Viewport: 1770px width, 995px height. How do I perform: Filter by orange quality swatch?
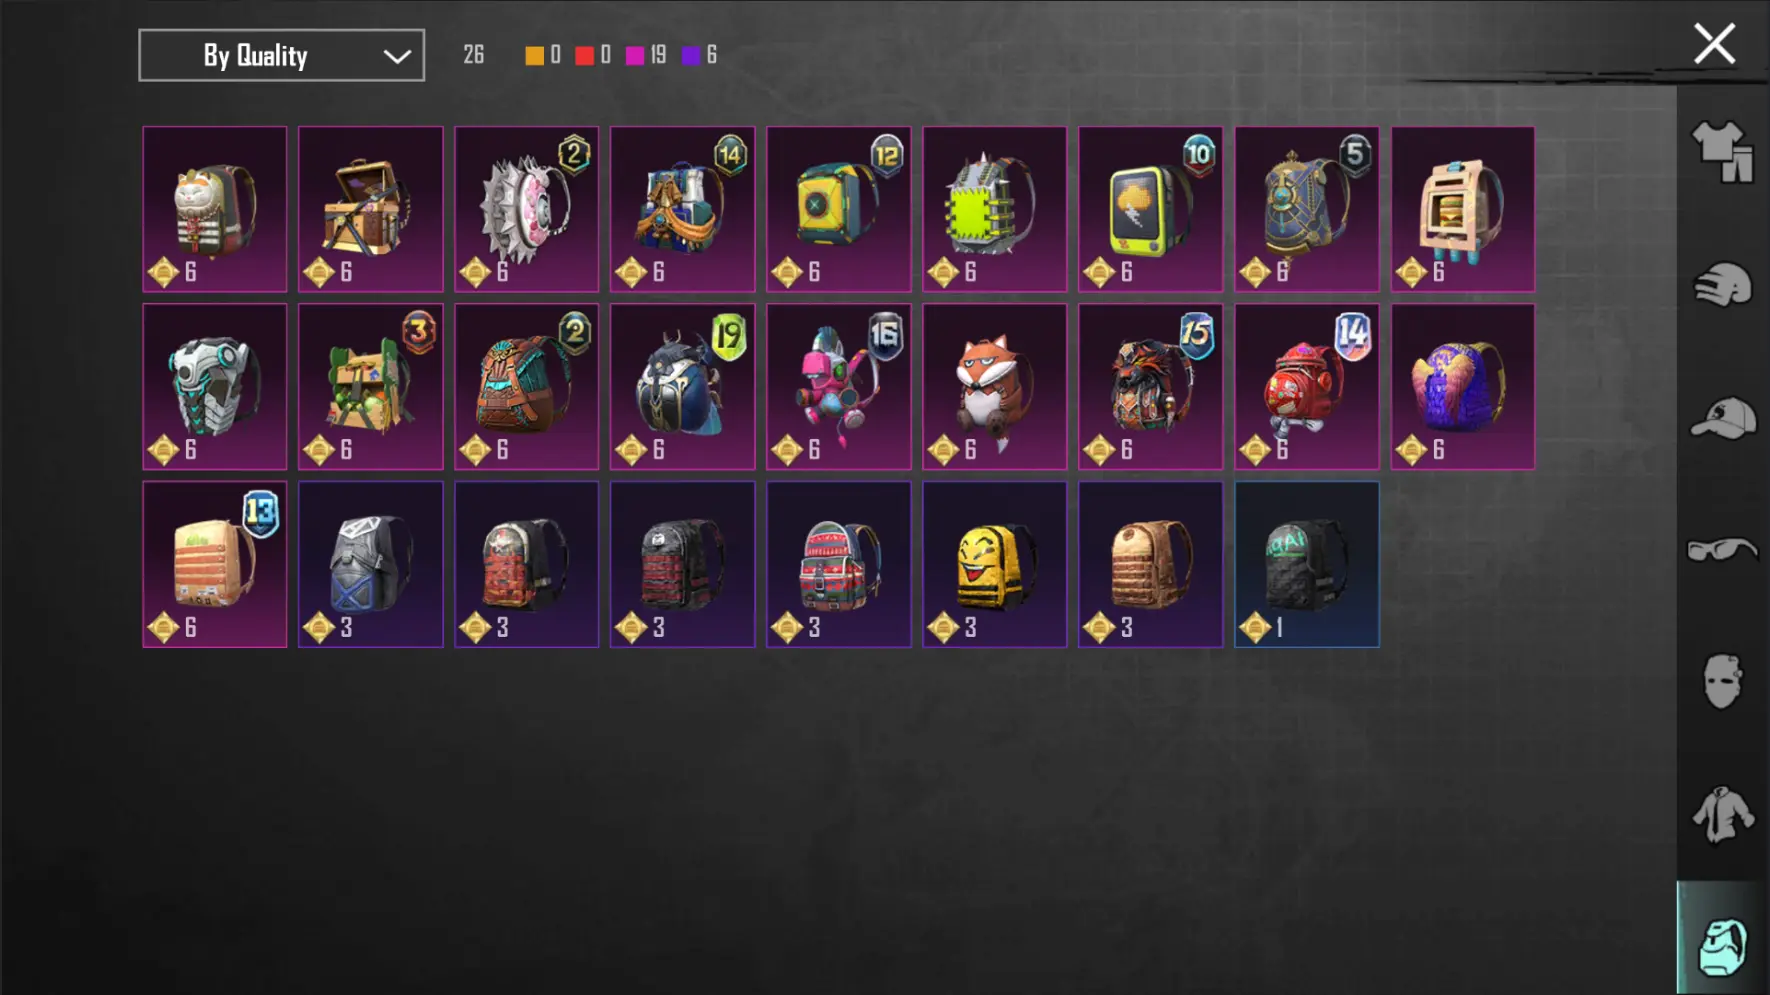click(535, 55)
